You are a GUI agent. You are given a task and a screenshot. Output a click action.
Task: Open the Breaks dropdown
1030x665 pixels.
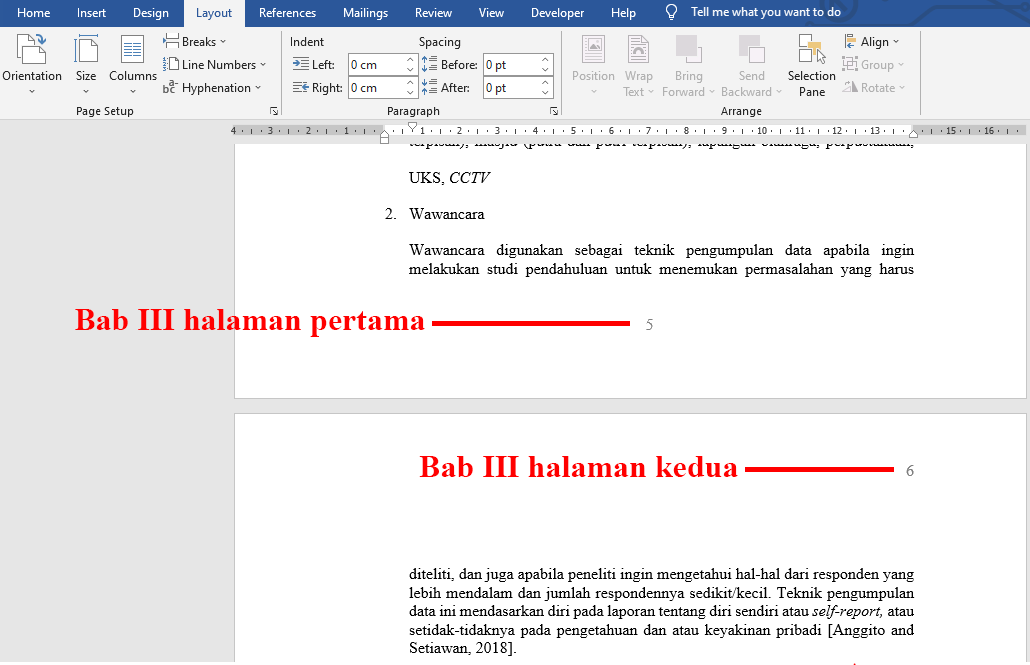[x=194, y=41]
